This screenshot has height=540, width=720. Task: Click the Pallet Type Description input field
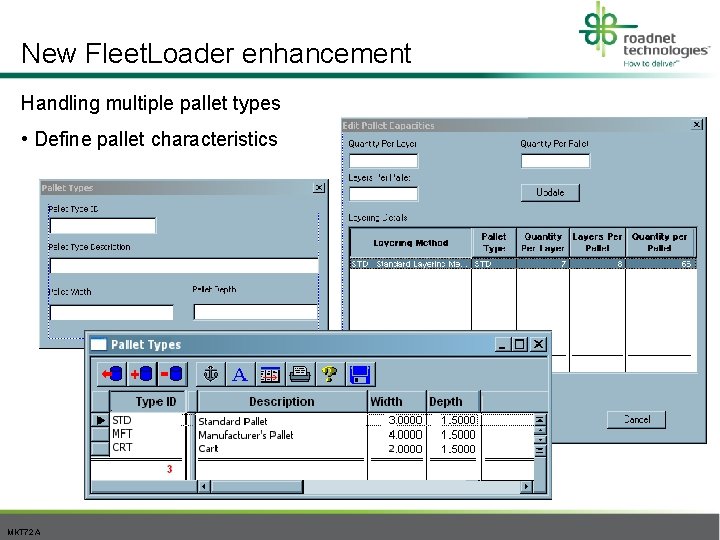pos(184,266)
